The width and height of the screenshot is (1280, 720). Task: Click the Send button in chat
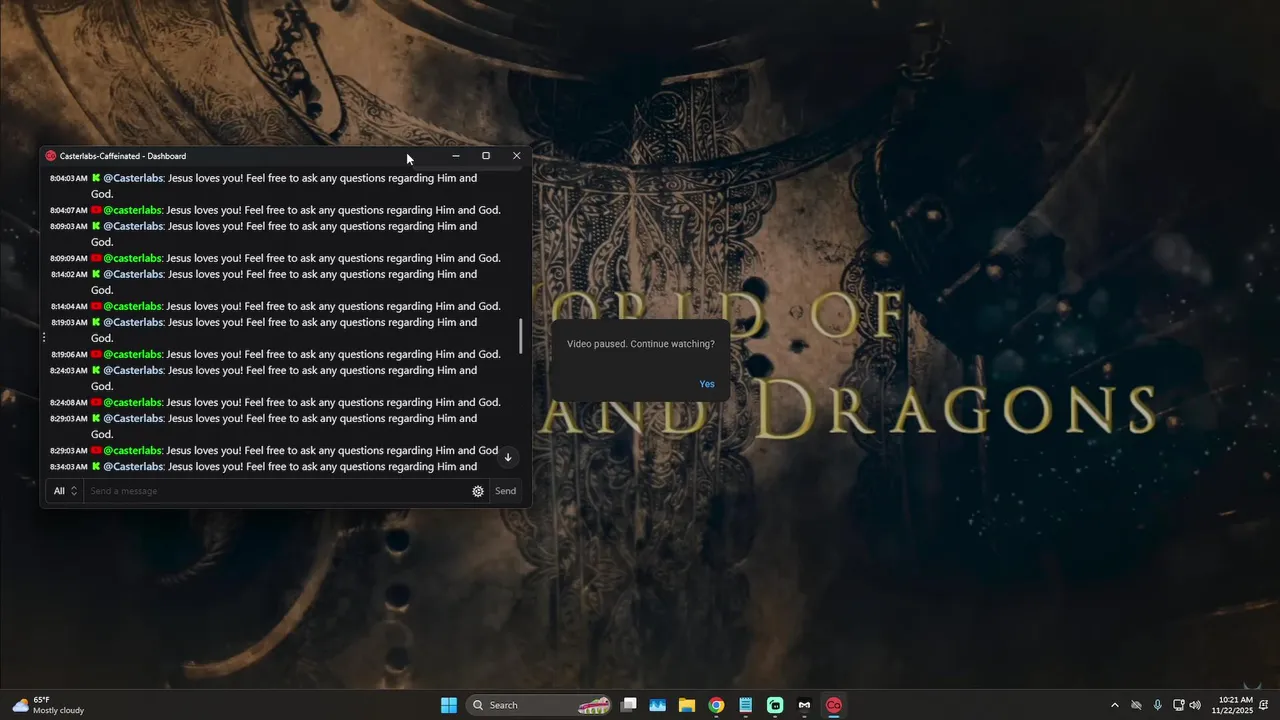point(506,491)
